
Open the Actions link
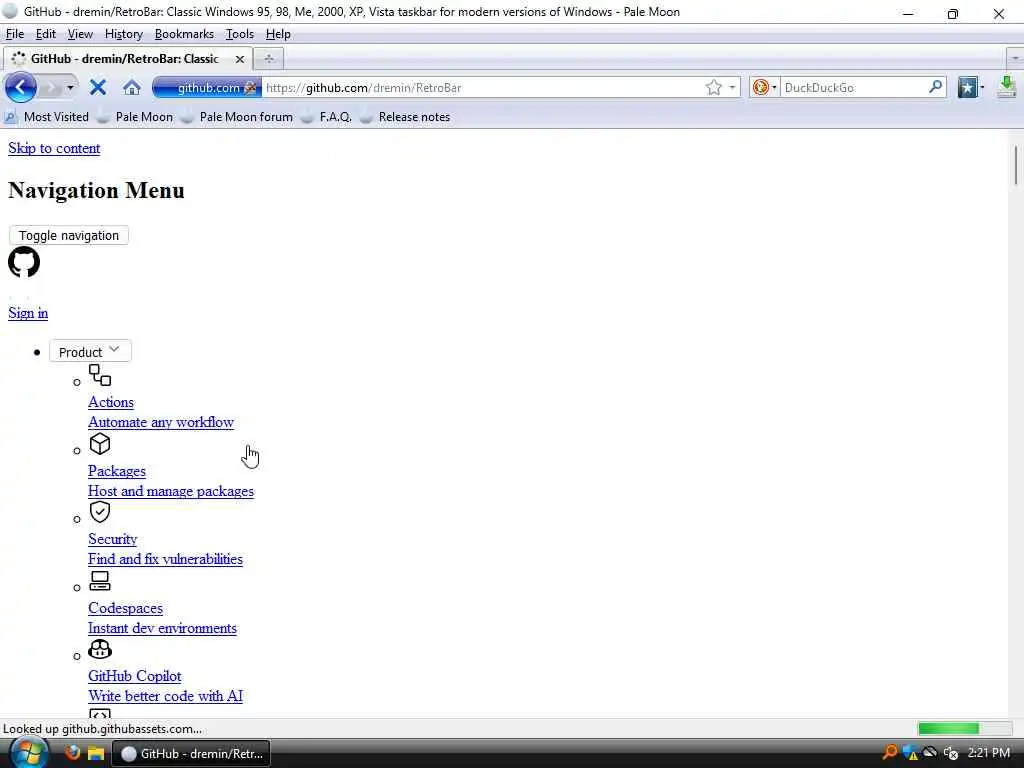[111, 402]
